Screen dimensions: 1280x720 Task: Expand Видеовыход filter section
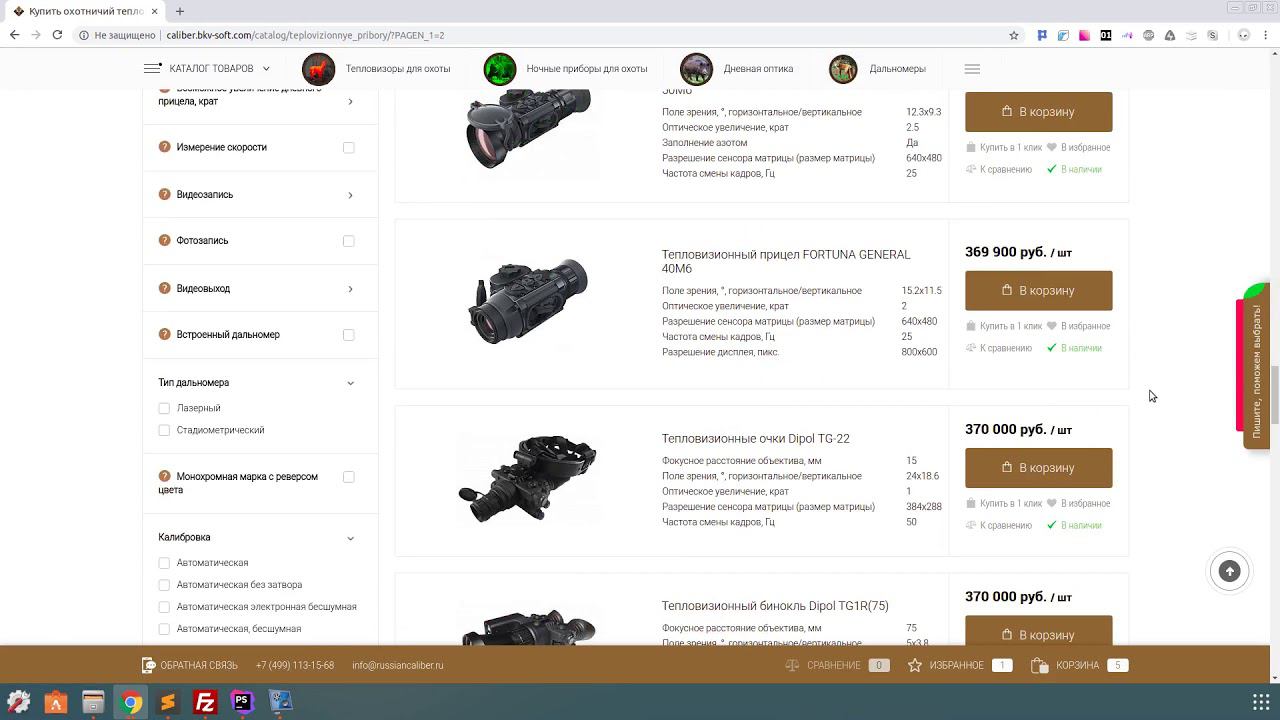(350, 289)
